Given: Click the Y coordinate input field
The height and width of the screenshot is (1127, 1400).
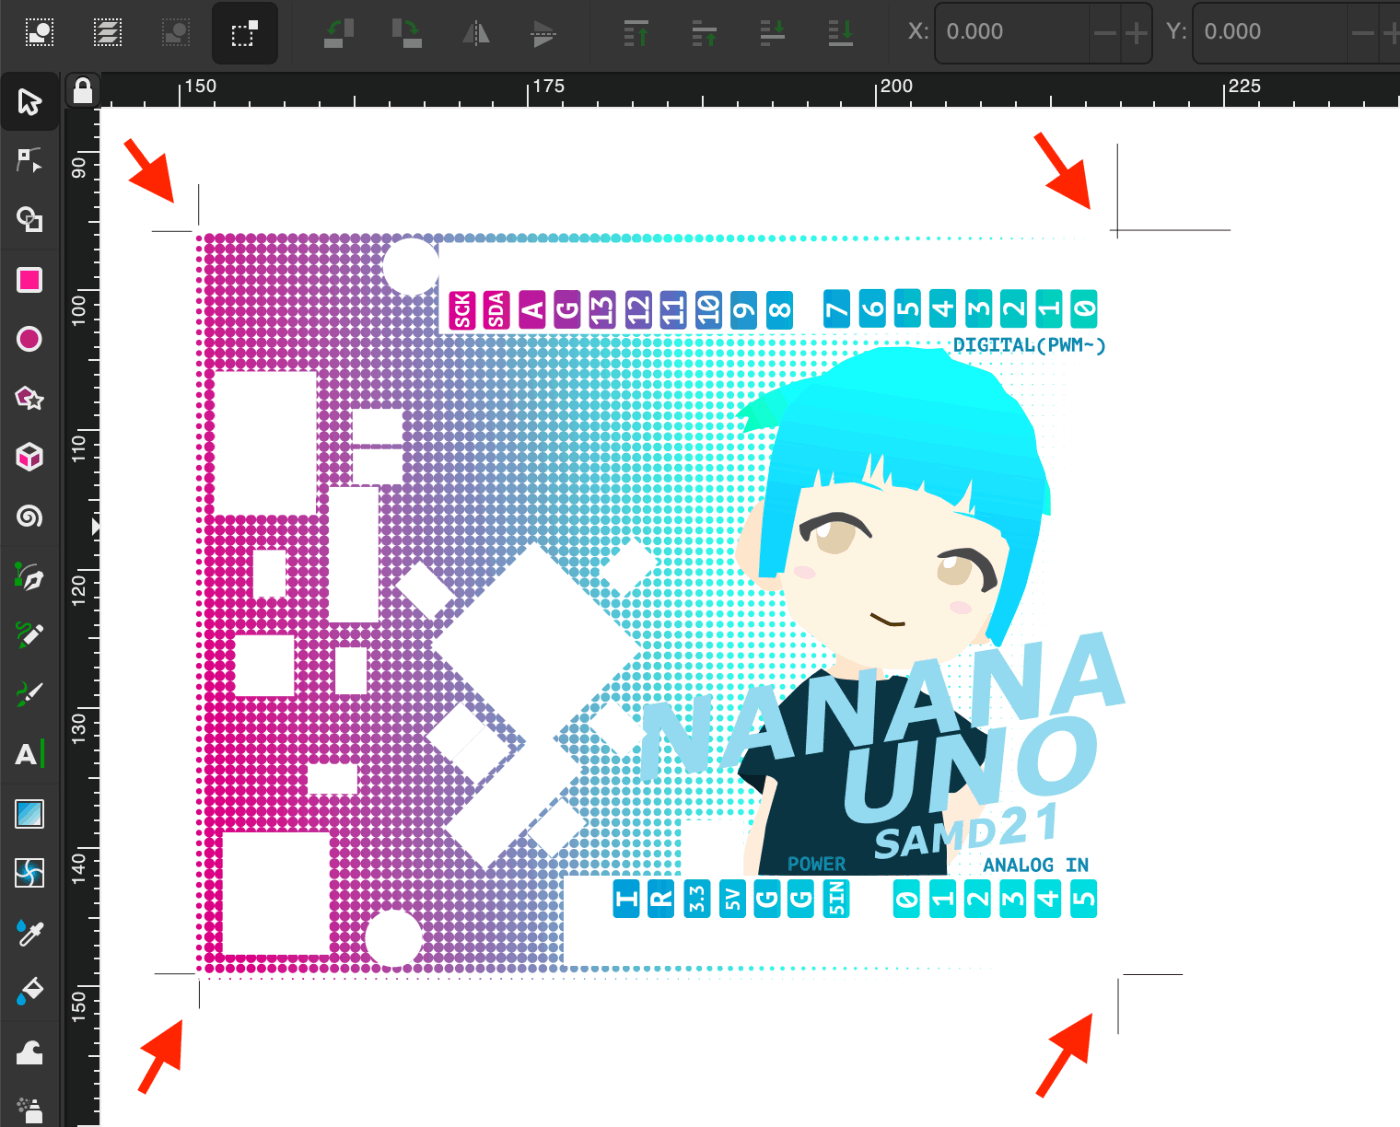Looking at the screenshot, I should 1270,32.
